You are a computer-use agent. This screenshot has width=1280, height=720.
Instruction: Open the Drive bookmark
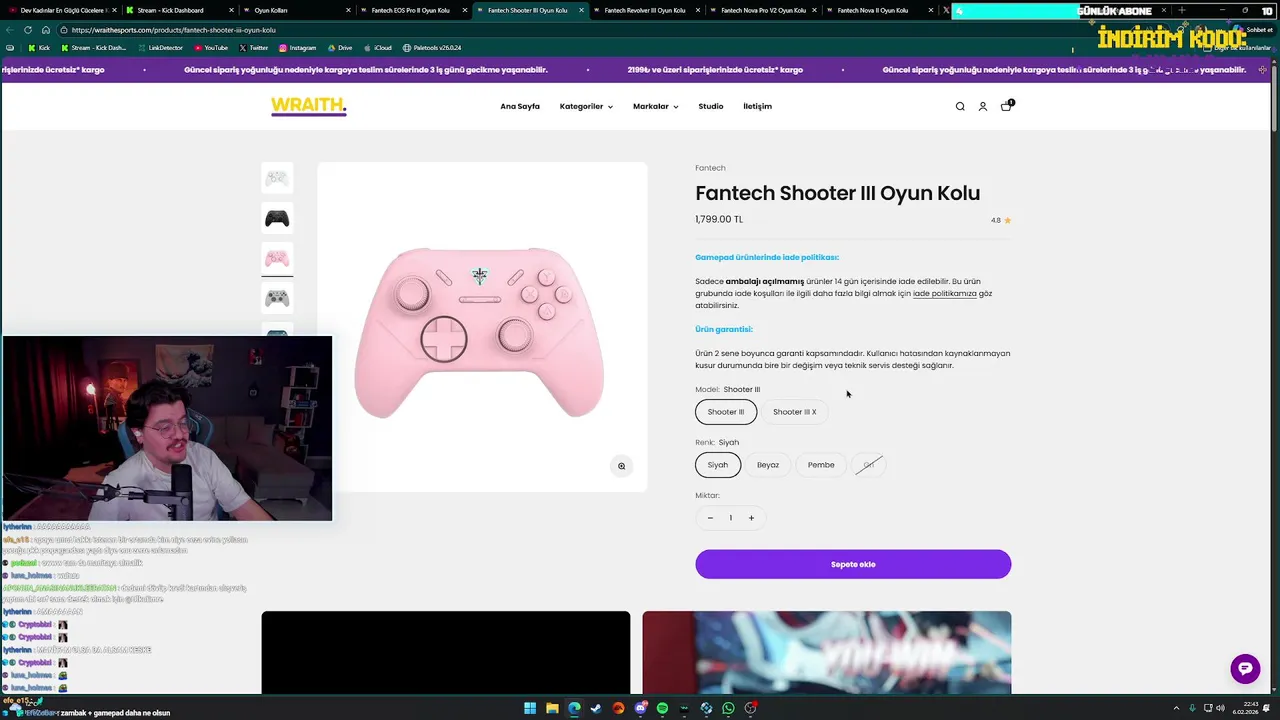coord(339,48)
